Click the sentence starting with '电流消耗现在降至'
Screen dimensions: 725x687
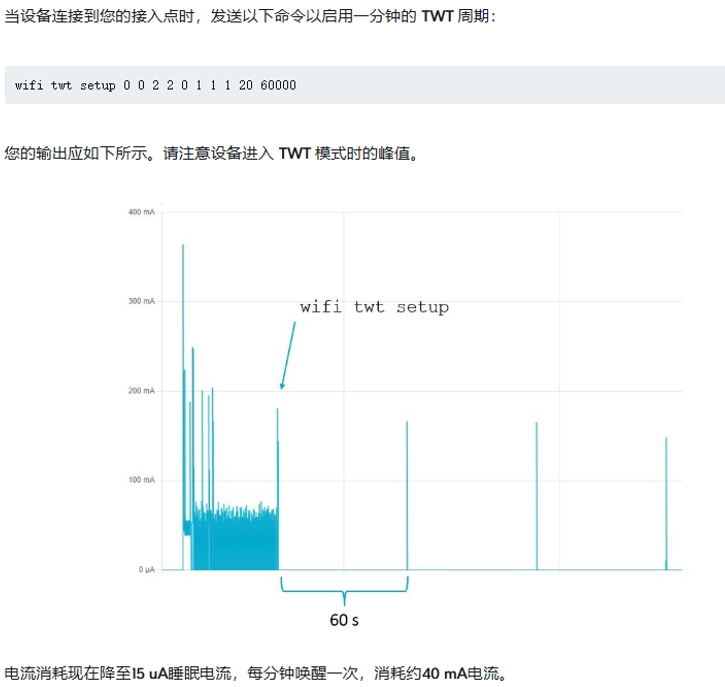(x=256, y=673)
